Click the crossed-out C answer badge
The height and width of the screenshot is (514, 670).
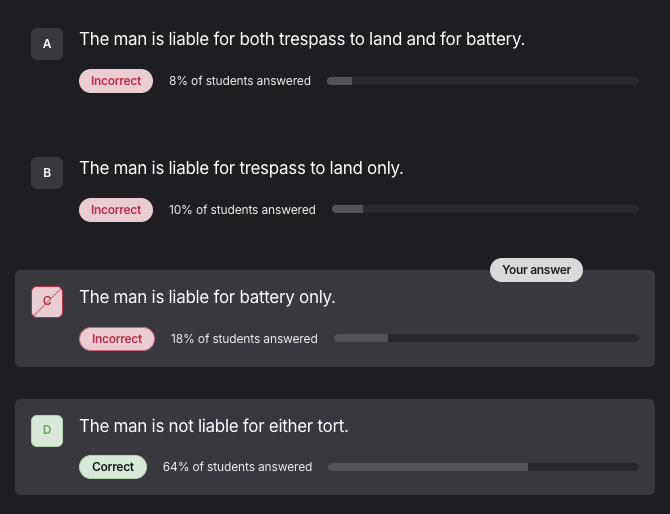(47, 301)
